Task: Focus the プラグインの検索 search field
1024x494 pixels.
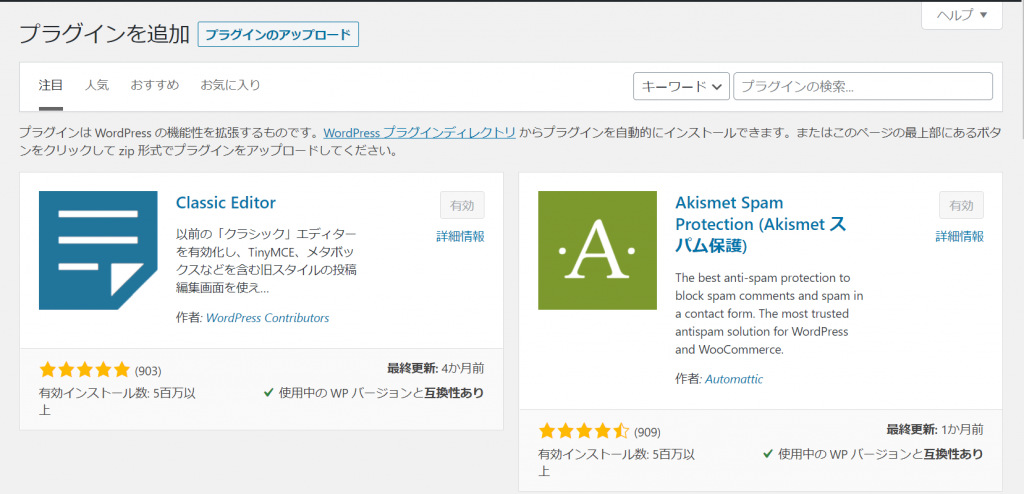Action: pyautogui.click(x=863, y=86)
